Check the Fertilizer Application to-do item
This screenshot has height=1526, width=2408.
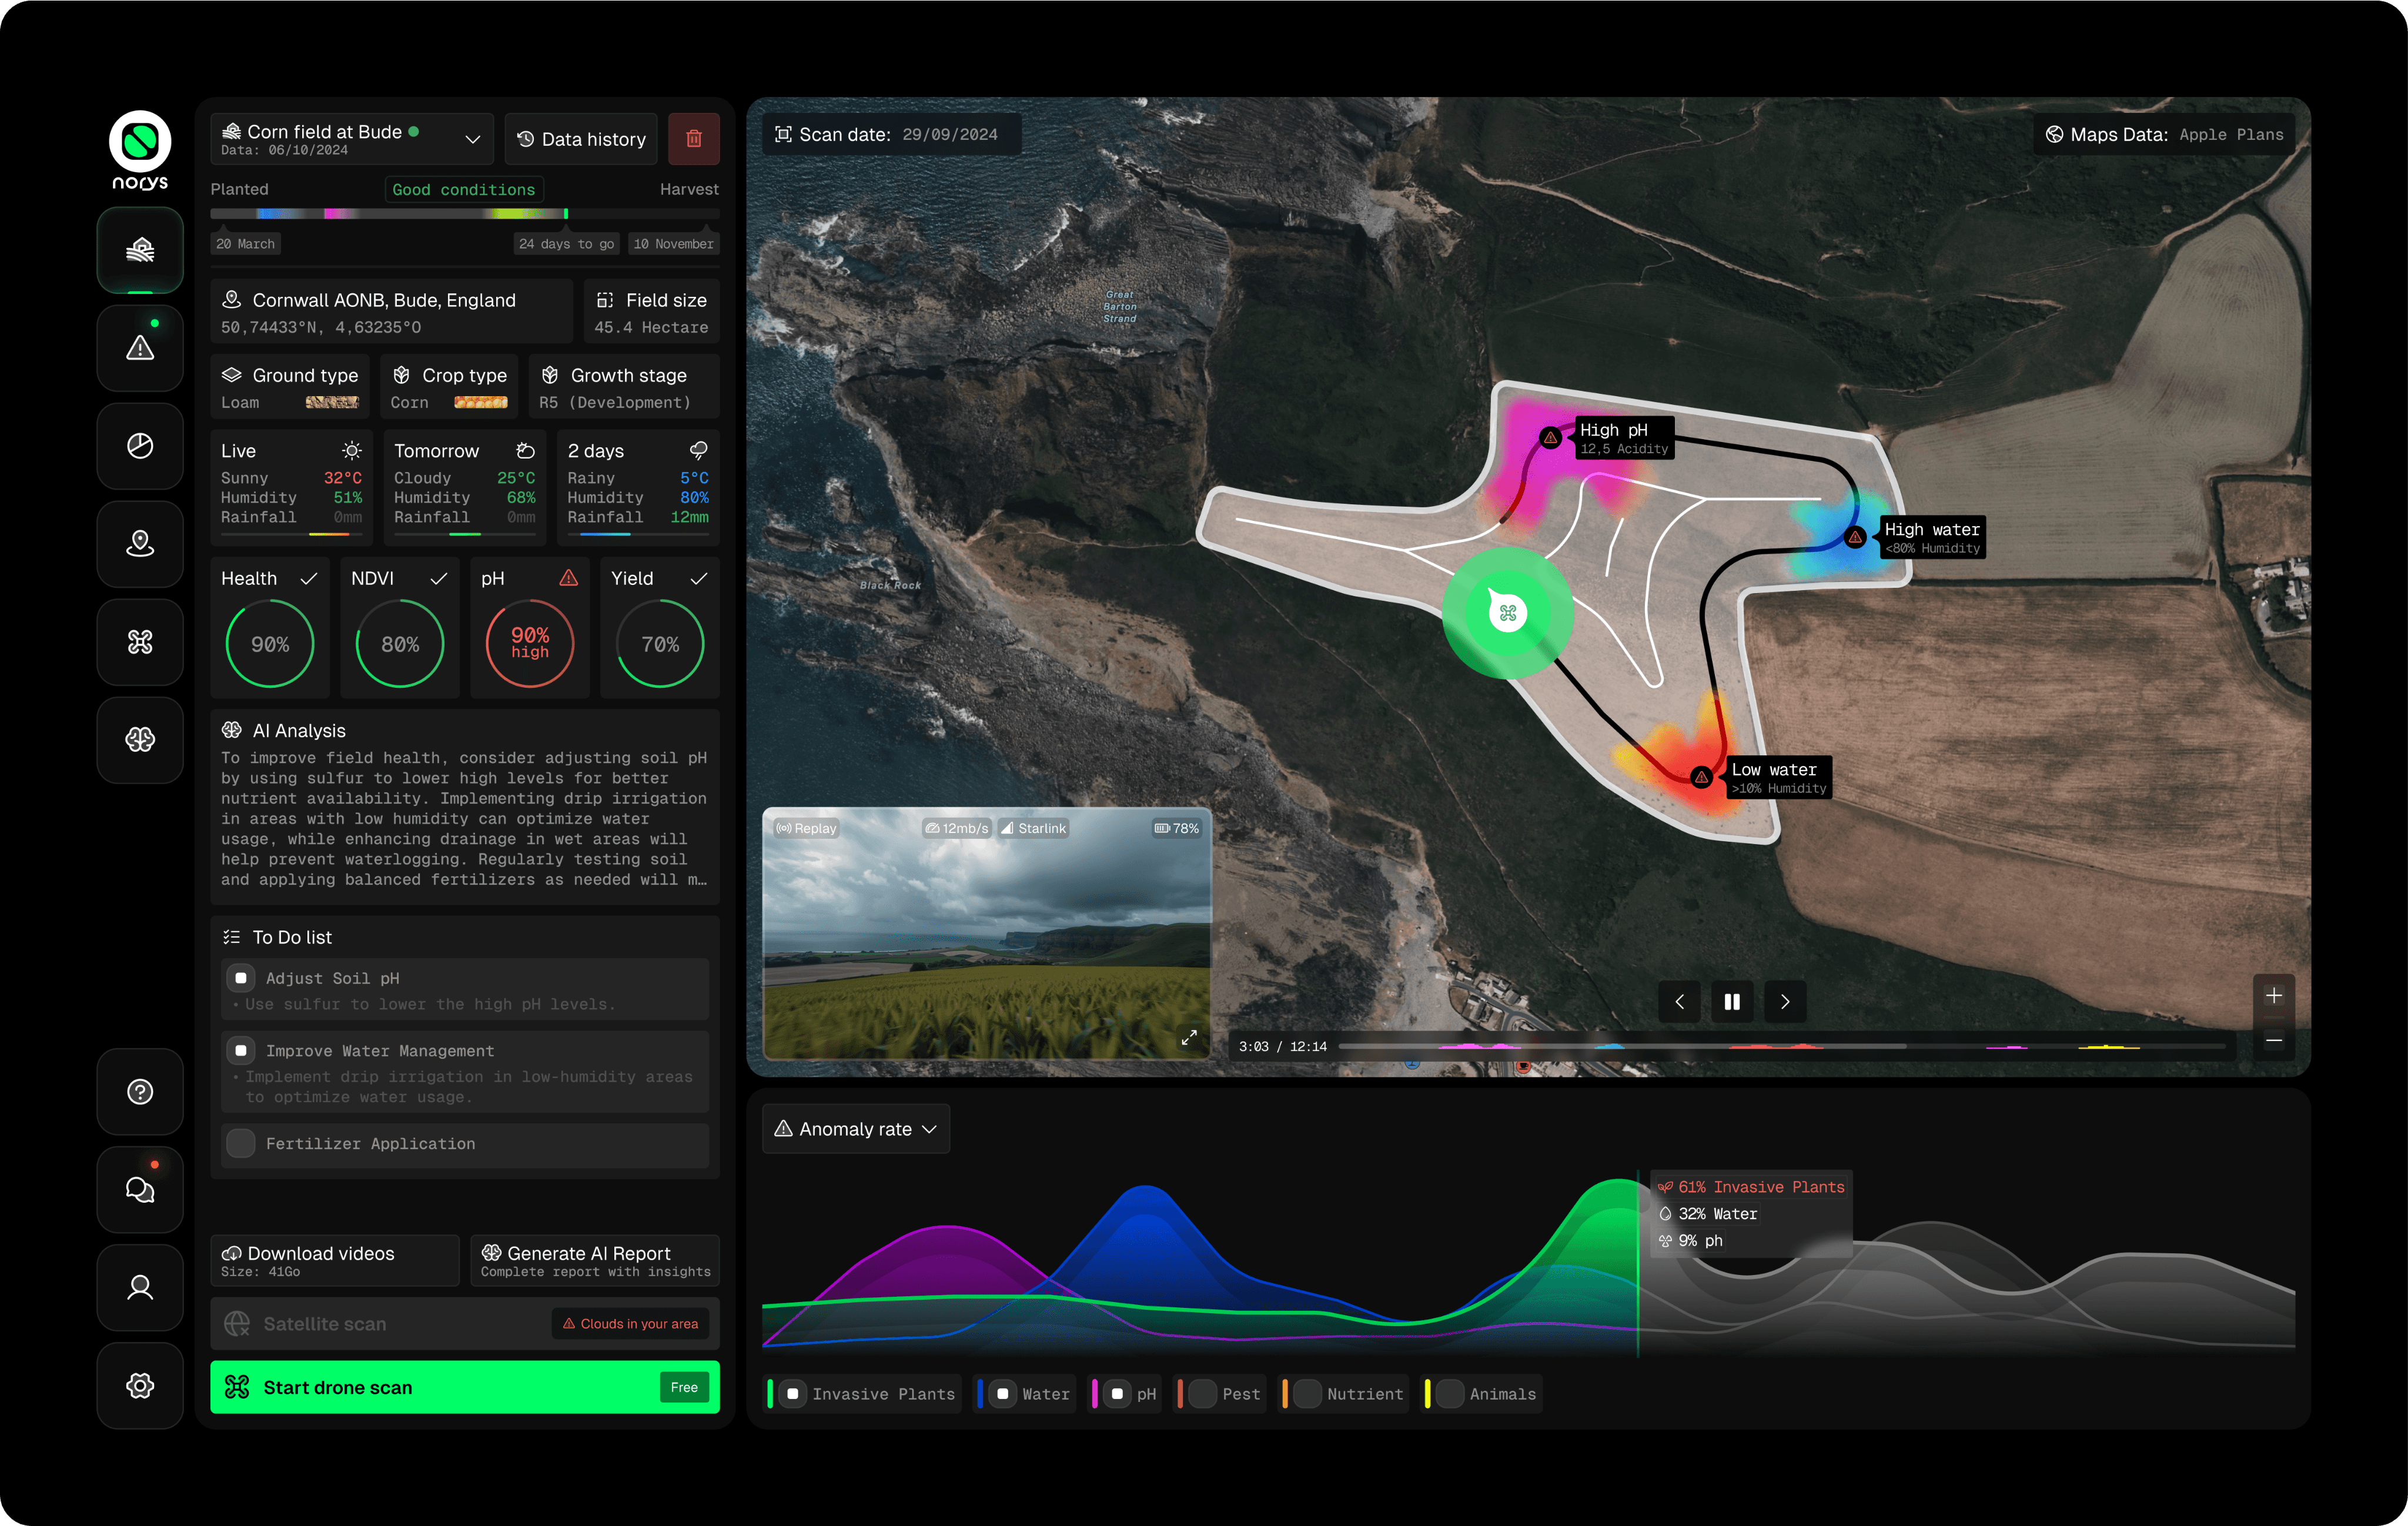click(241, 1143)
